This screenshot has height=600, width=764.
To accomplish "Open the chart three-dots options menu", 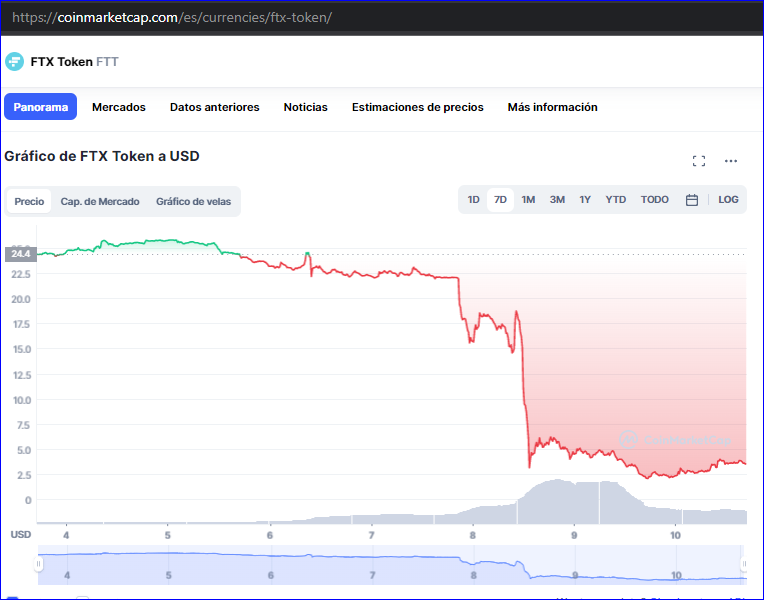I will coord(730,161).
